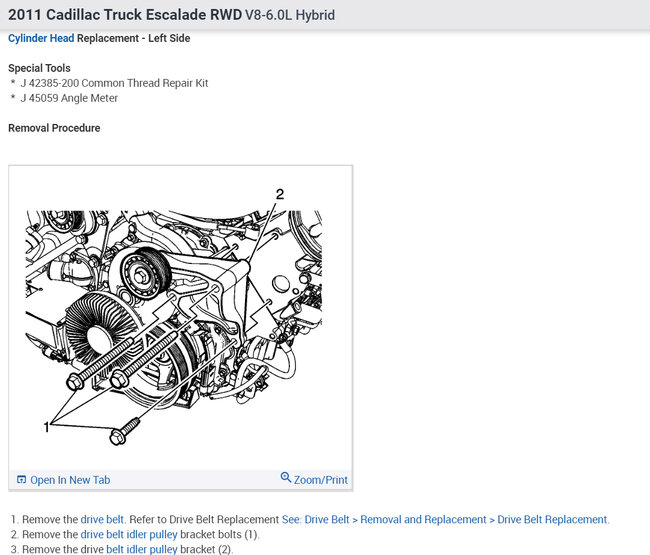Select 'J 45059 Angle Meter' line
The height and width of the screenshot is (555, 650).
69,98
